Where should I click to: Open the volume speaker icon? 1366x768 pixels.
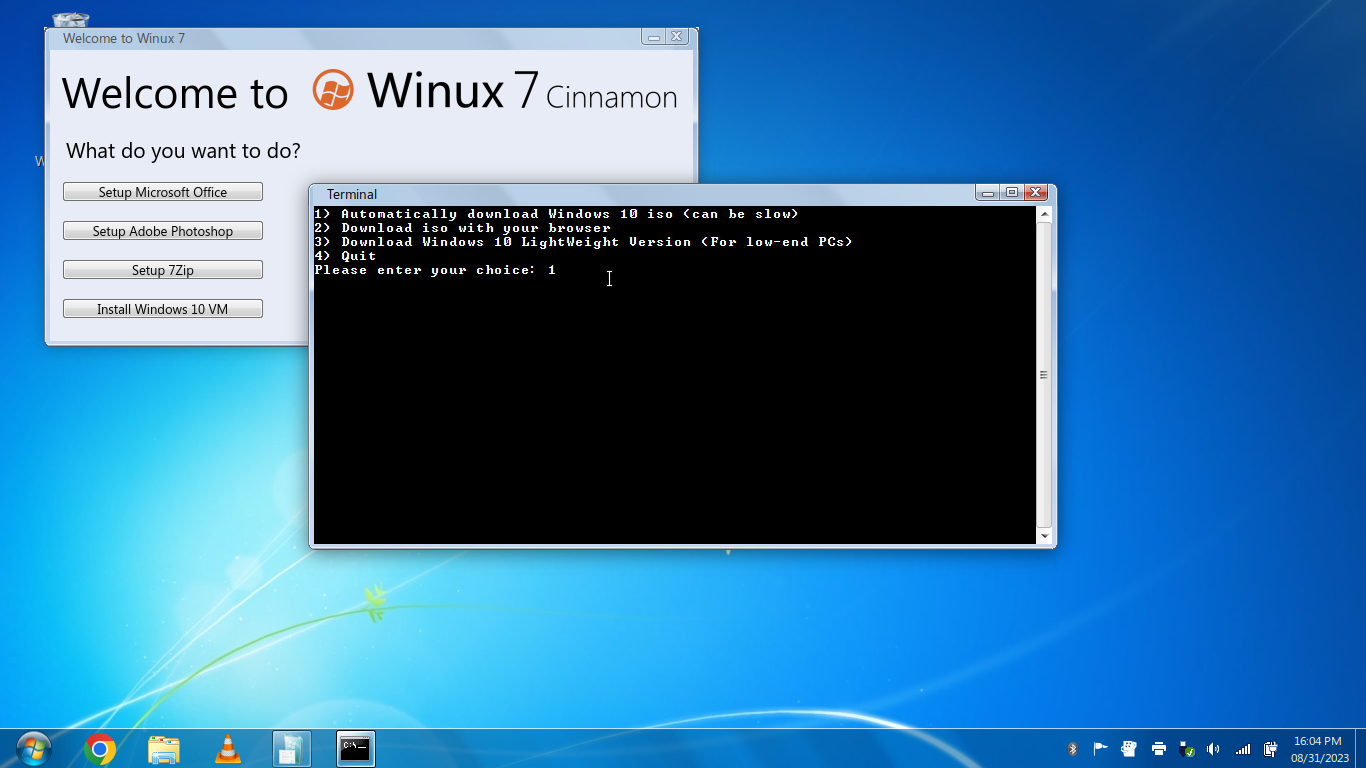point(1214,749)
